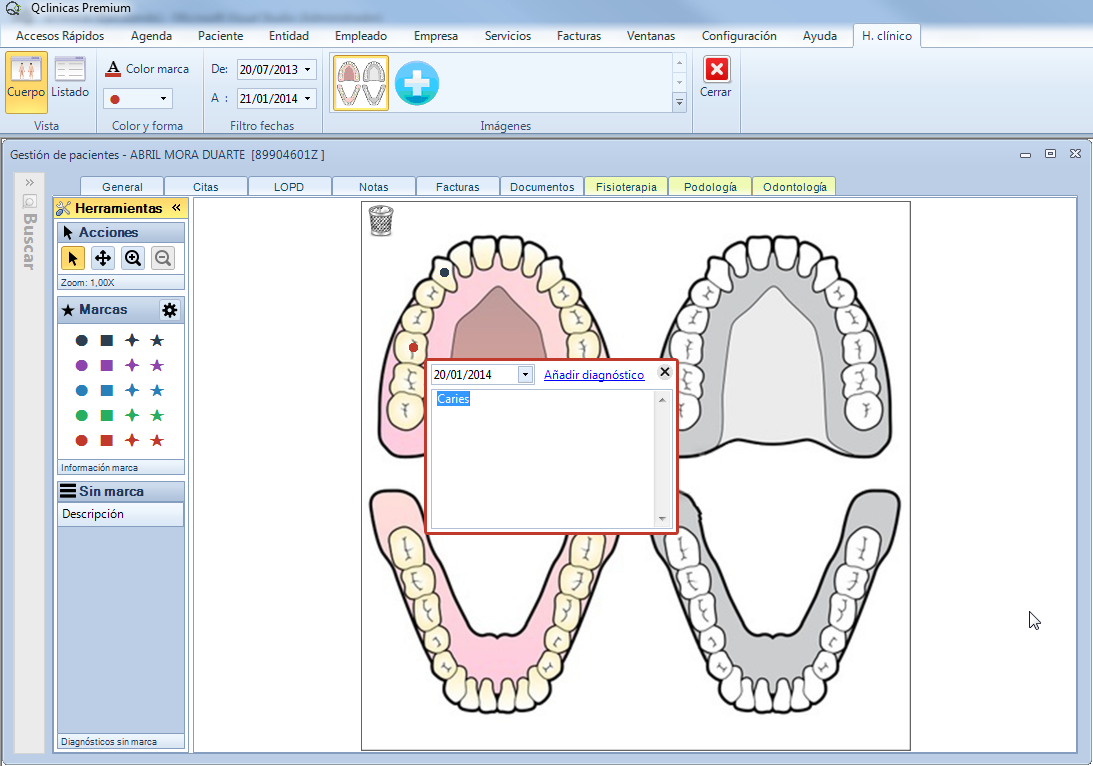Select the pointer arrow tool in Acciones
Image resolution: width=1093 pixels, height=766 pixels.
(x=72, y=259)
